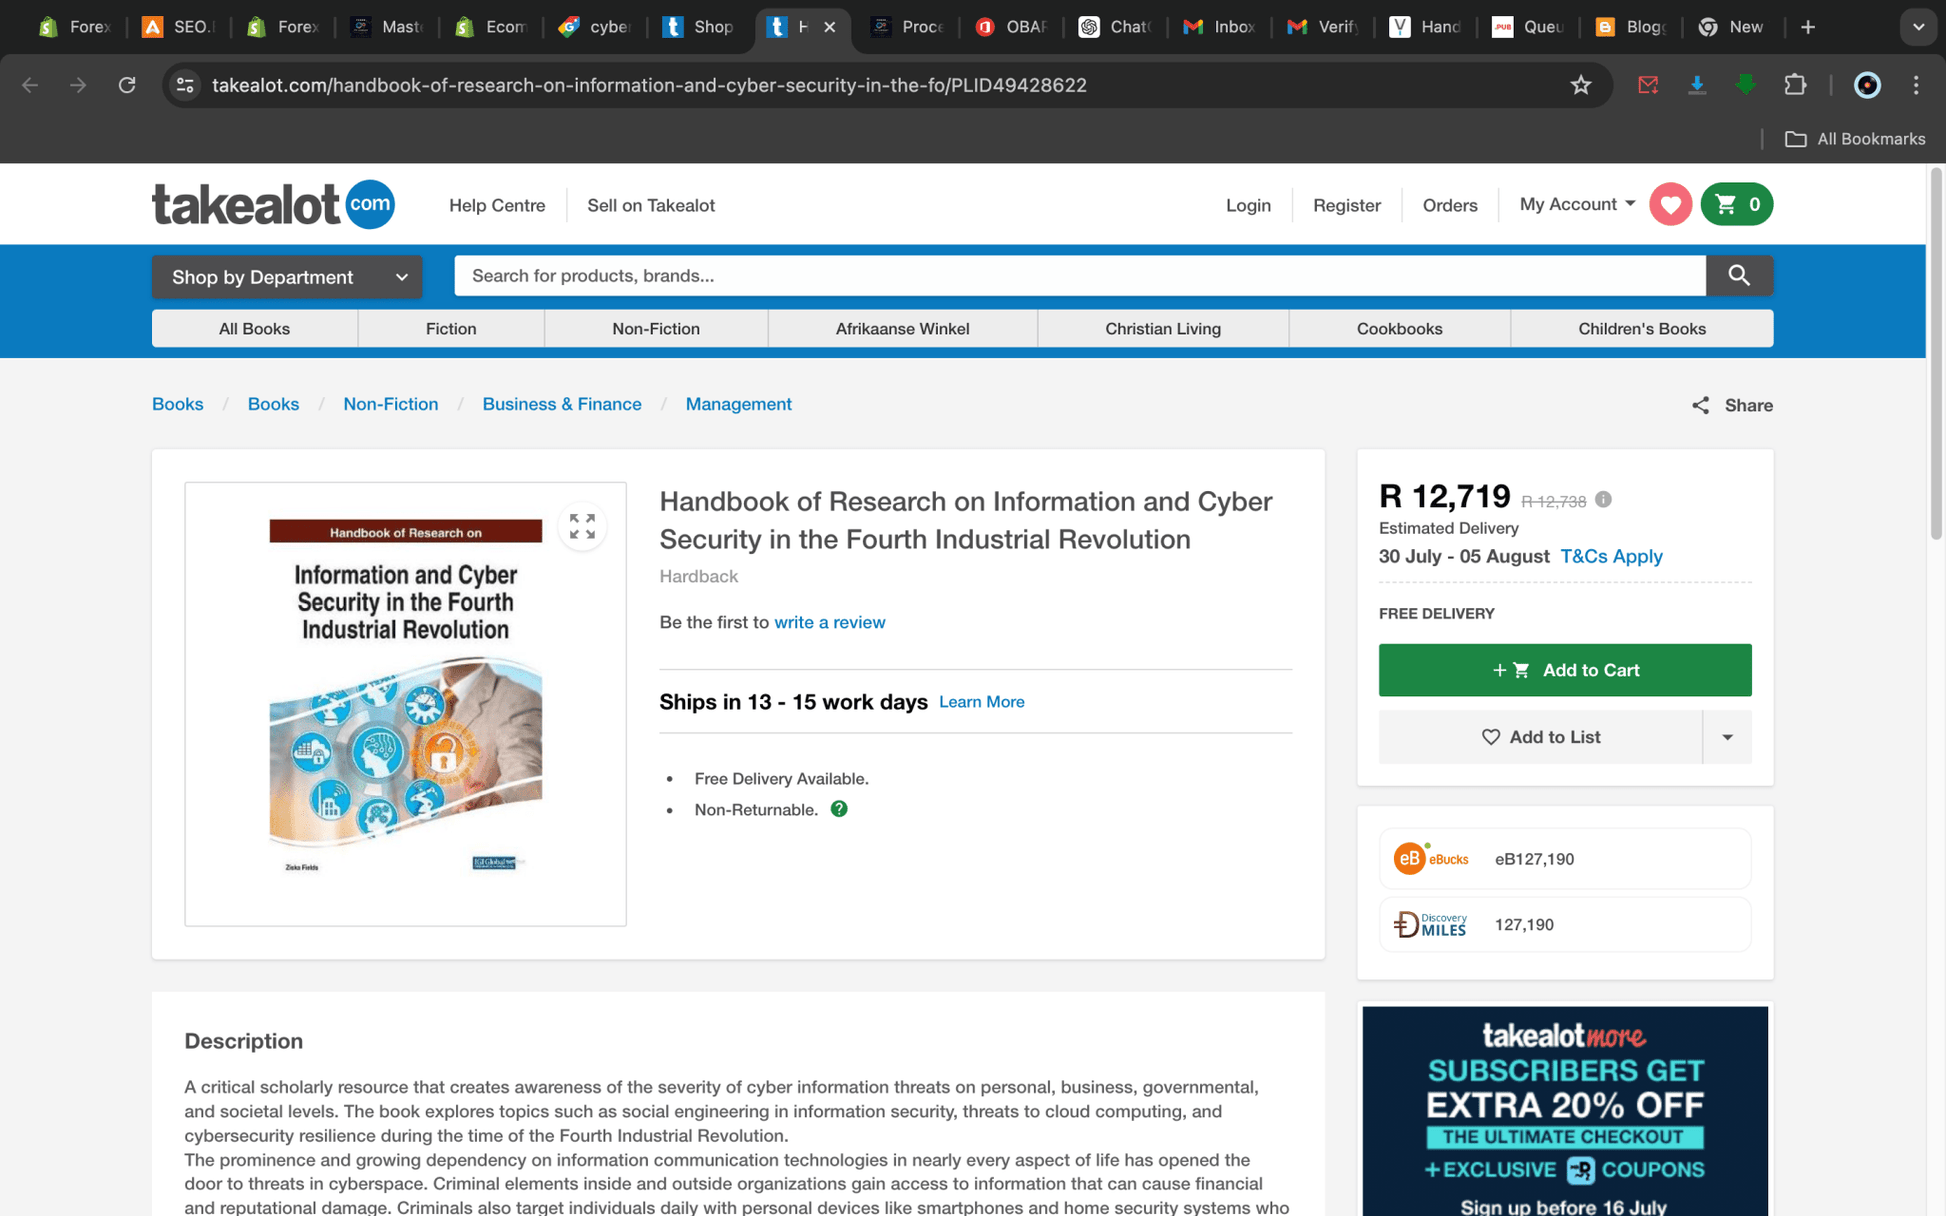Open the browser extensions puzzle icon
The height and width of the screenshot is (1216, 1946).
point(1795,85)
